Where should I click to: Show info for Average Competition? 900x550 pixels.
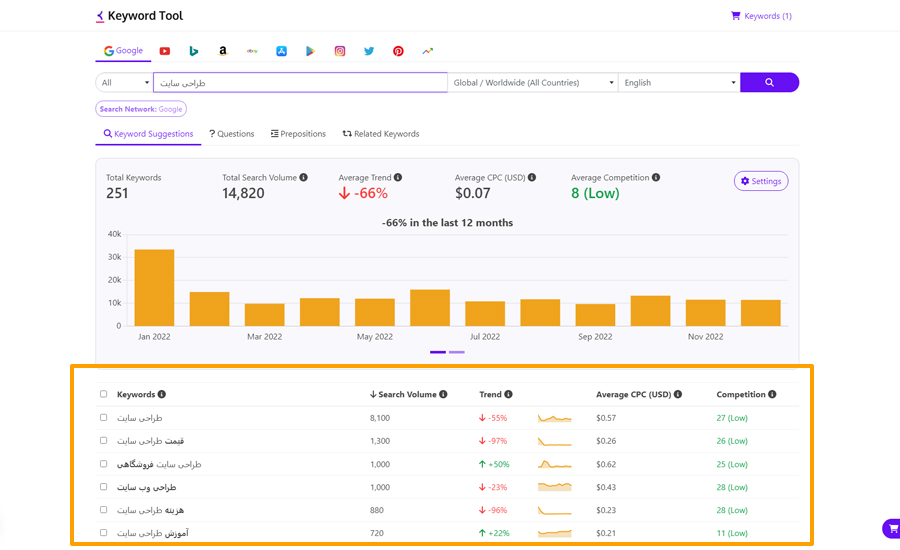(x=656, y=177)
